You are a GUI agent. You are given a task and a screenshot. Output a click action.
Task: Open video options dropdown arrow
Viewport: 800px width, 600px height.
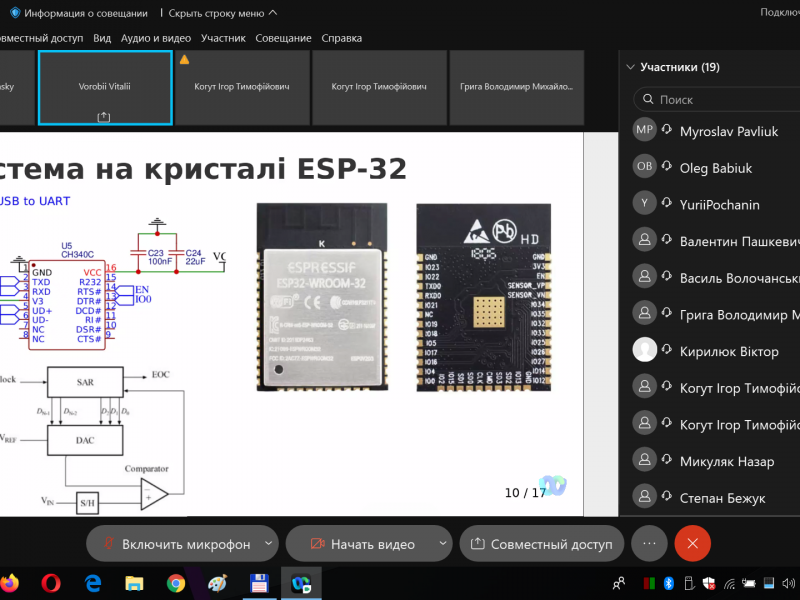point(443,543)
